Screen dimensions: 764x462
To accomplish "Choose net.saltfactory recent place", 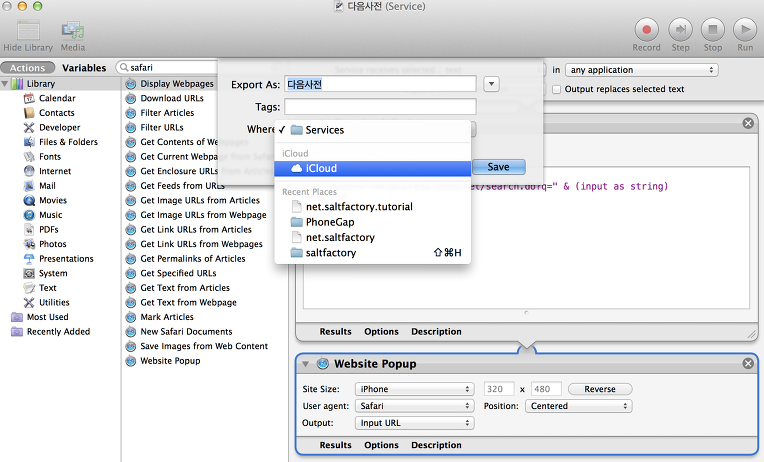I will 373,237.
